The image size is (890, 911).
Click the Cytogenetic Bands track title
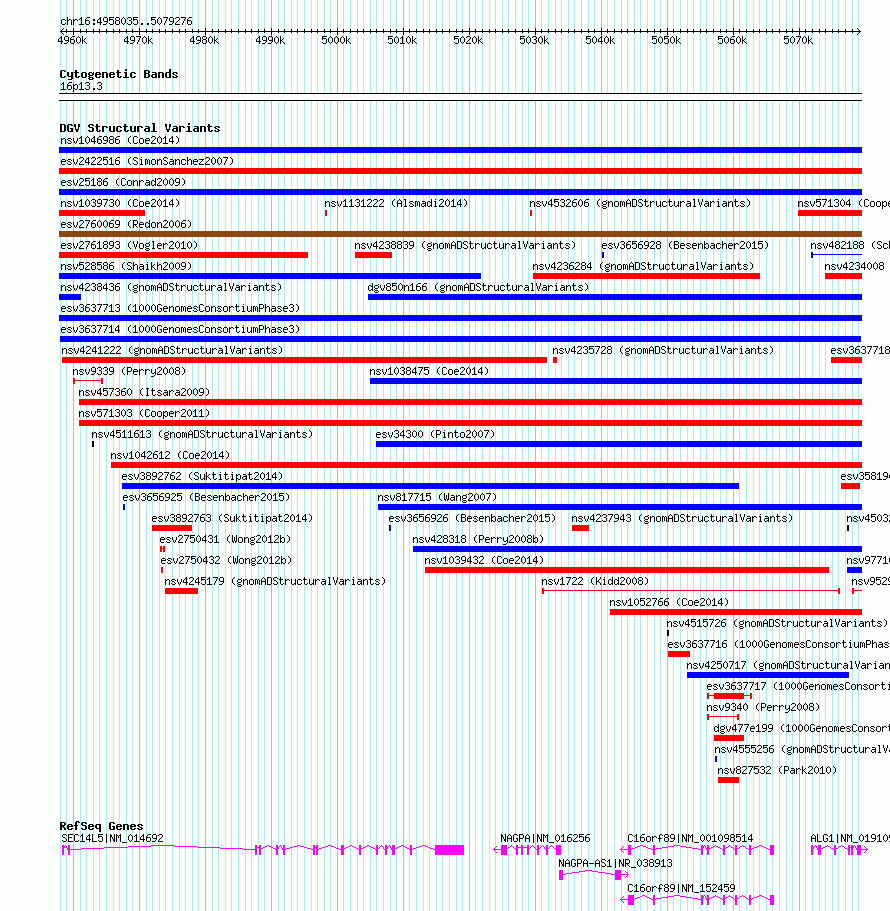click(x=119, y=74)
